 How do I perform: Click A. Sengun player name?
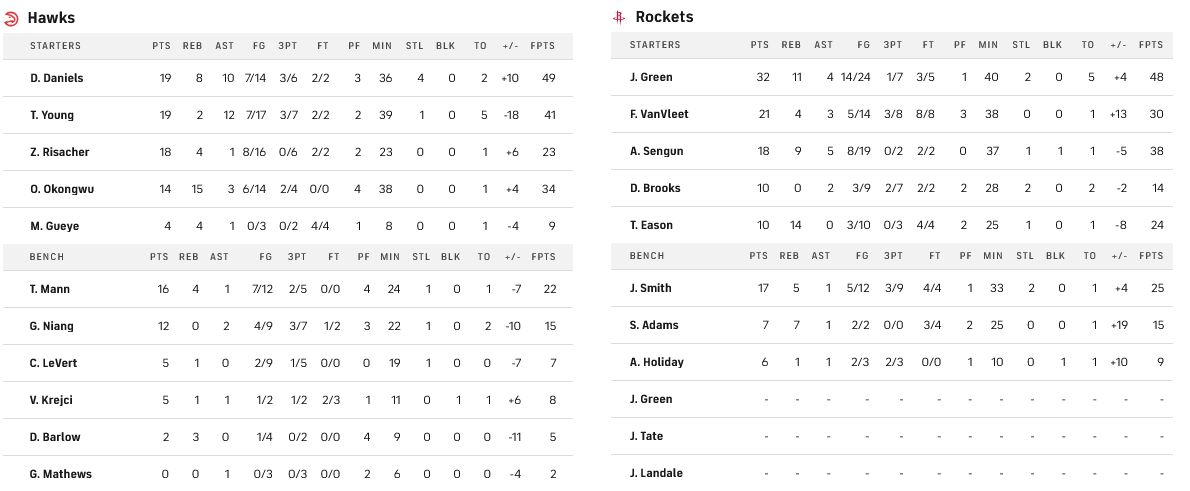click(x=654, y=151)
